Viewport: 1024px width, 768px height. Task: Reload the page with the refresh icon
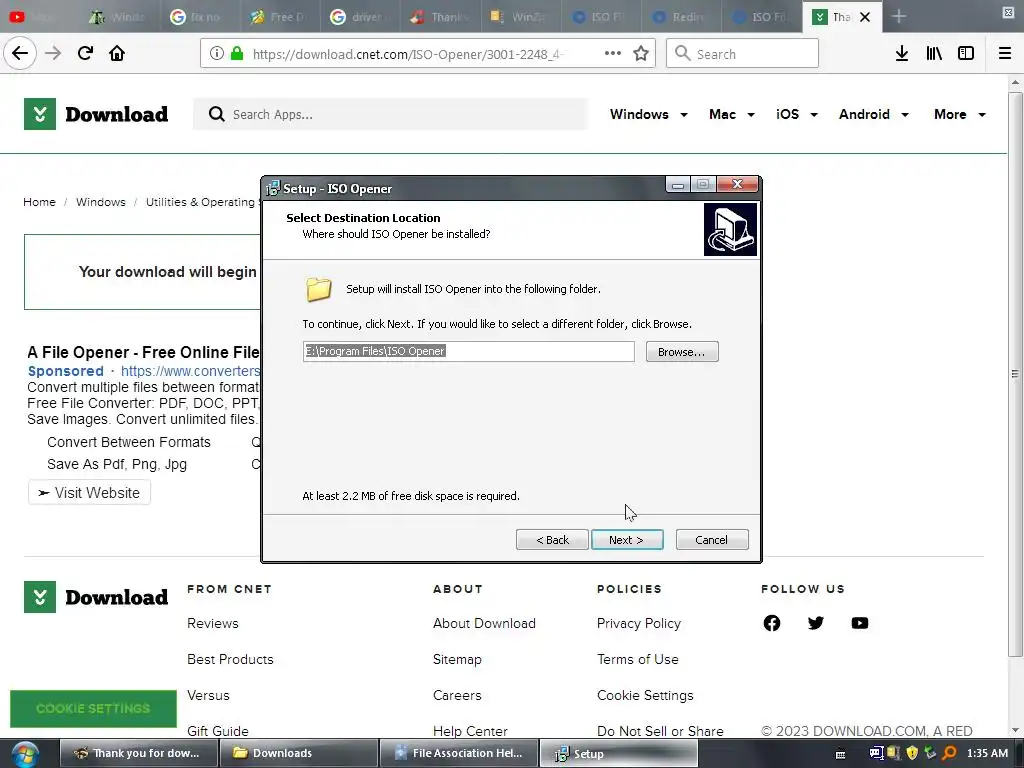click(85, 54)
